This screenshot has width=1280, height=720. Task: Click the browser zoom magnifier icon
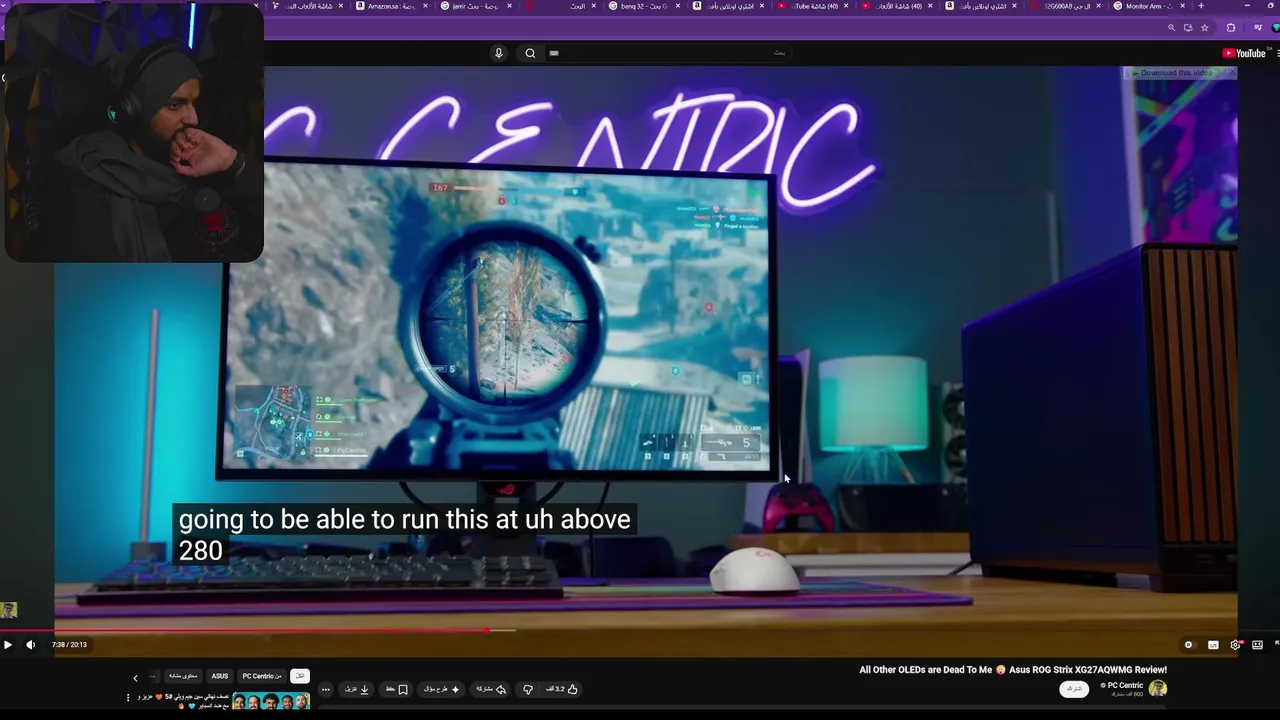click(x=1171, y=28)
